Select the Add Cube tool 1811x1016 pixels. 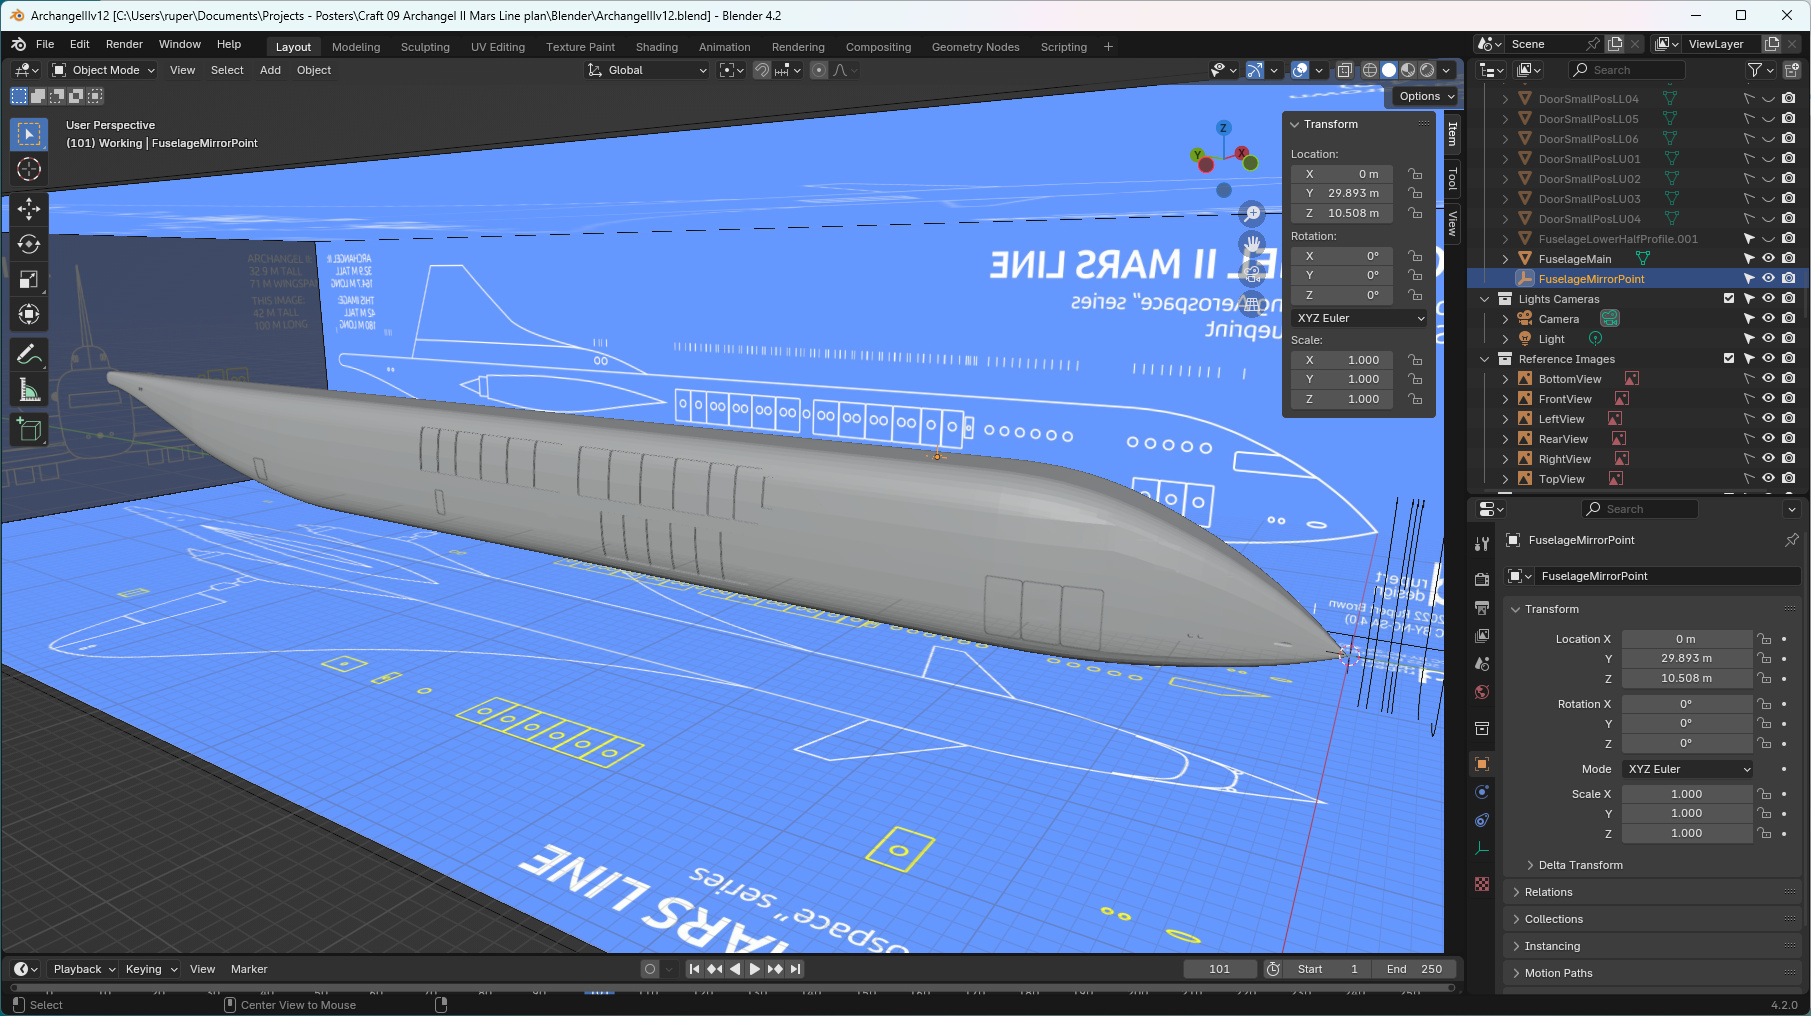tap(29, 430)
